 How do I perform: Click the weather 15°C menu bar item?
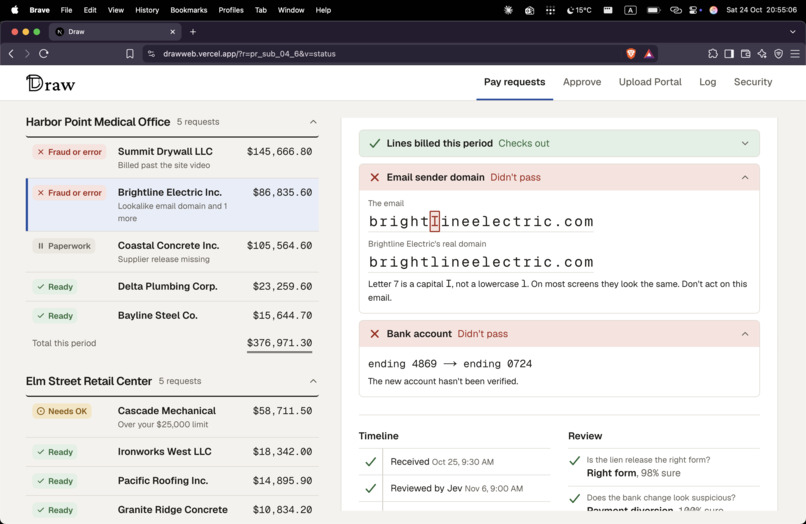pyautogui.click(x=579, y=10)
